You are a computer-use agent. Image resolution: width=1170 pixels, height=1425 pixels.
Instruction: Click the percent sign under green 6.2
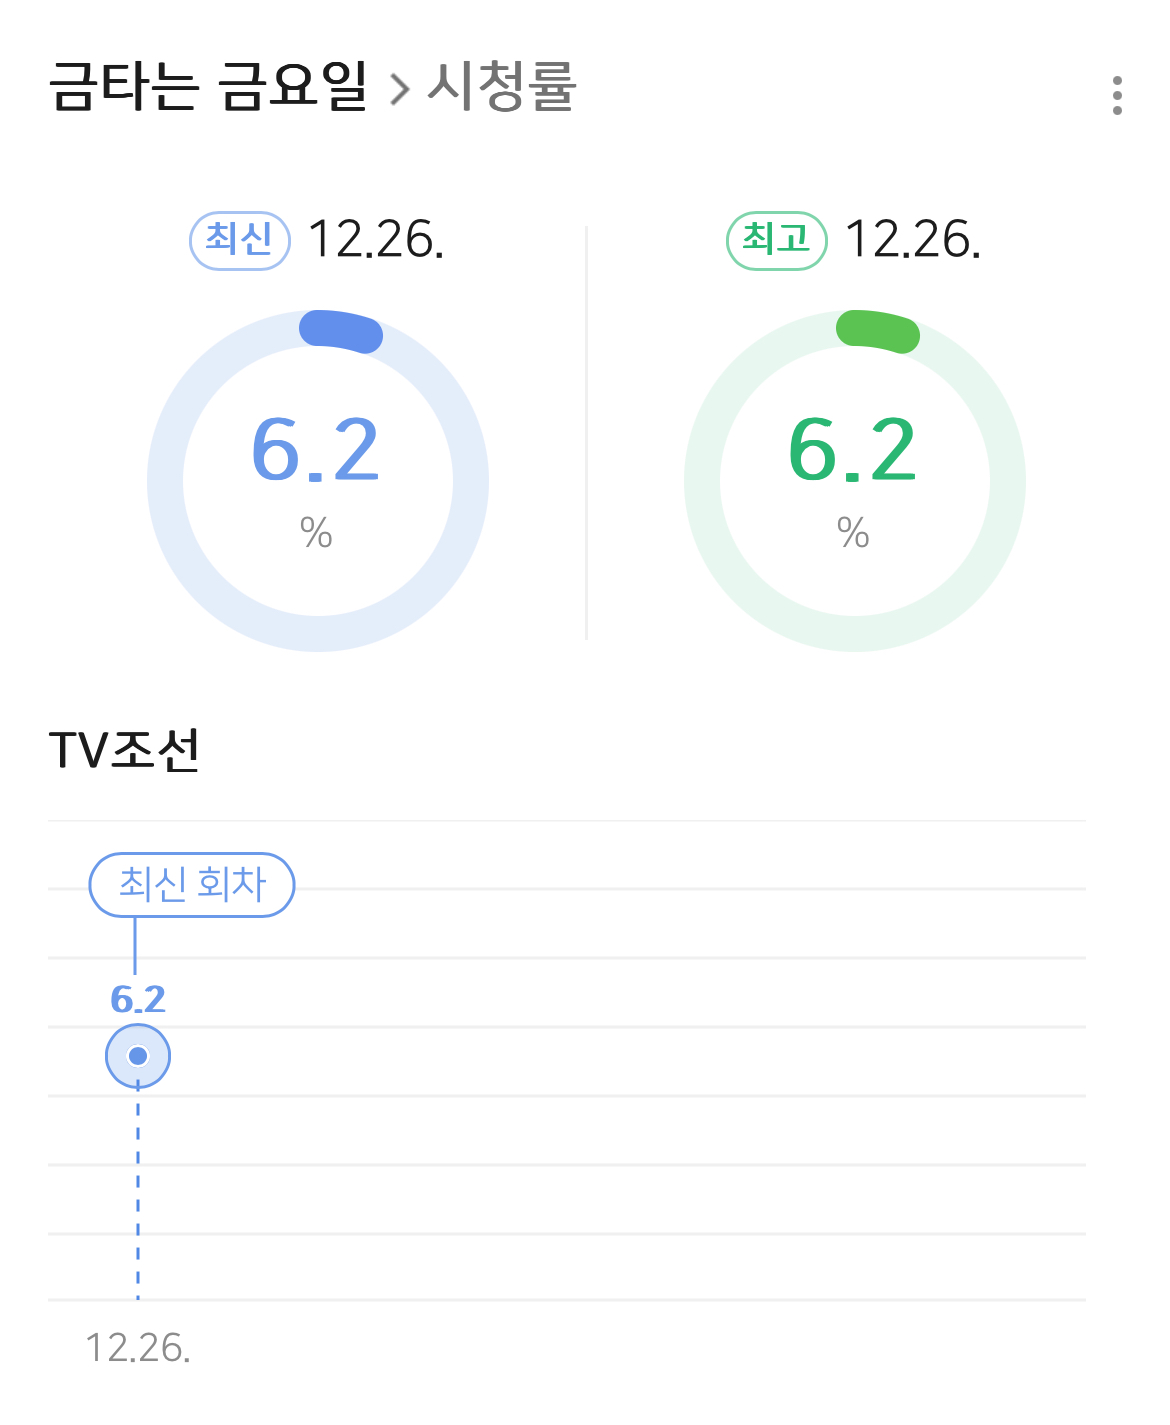853,532
